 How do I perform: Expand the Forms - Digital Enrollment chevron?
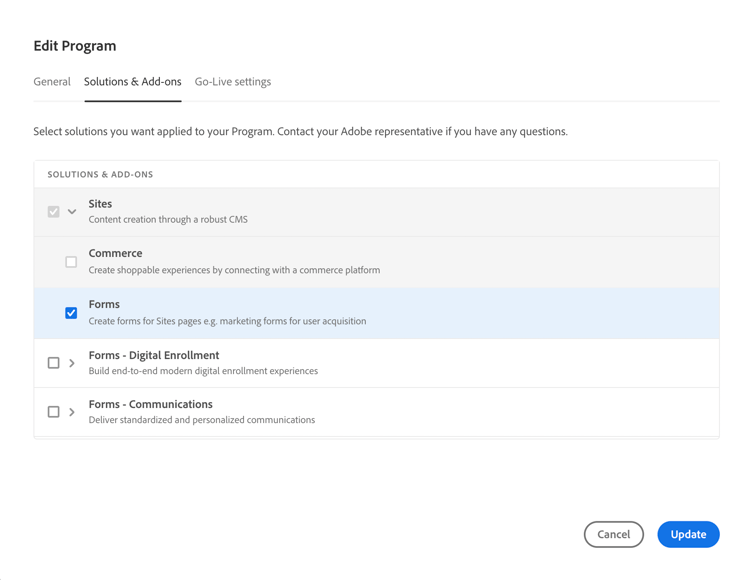click(x=72, y=363)
